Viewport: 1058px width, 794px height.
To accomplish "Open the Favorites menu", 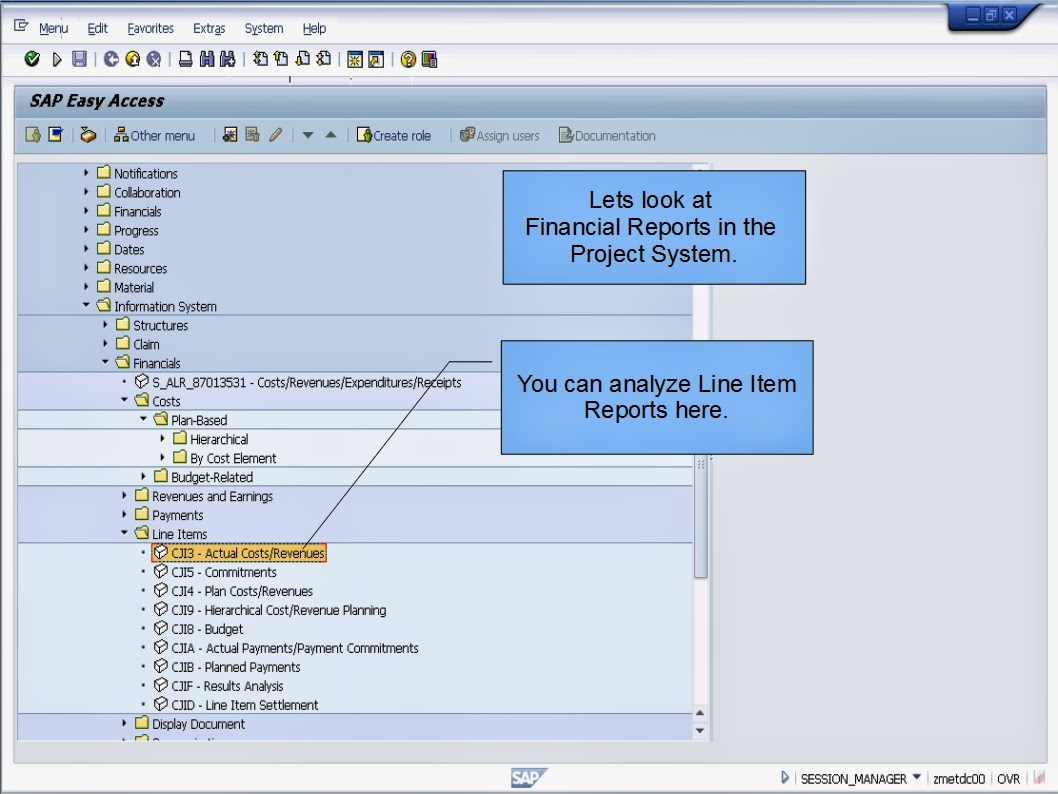I will 150,28.
